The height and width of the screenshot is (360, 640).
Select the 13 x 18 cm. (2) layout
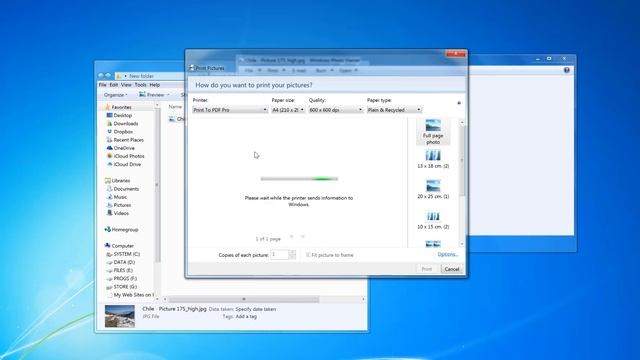tap(433, 159)
